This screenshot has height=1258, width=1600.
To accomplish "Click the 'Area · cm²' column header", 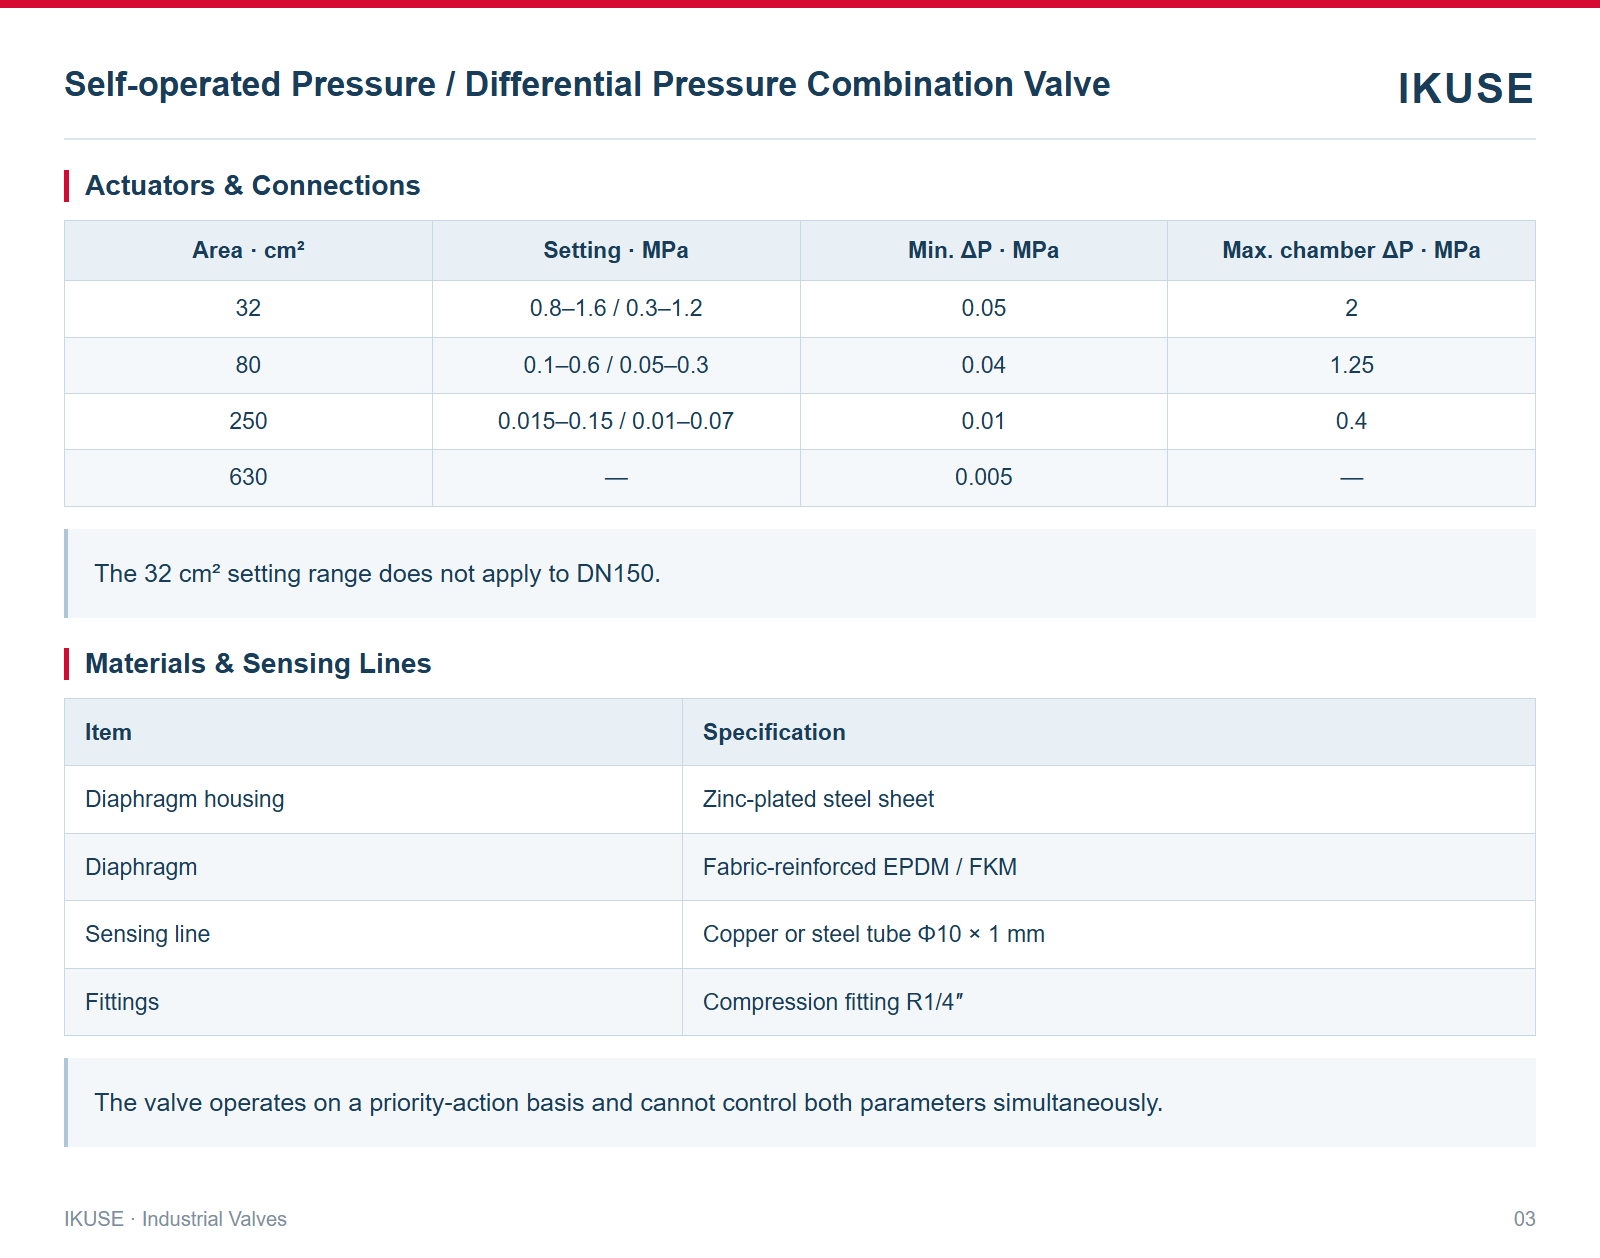I will click(x=248, y=250).
